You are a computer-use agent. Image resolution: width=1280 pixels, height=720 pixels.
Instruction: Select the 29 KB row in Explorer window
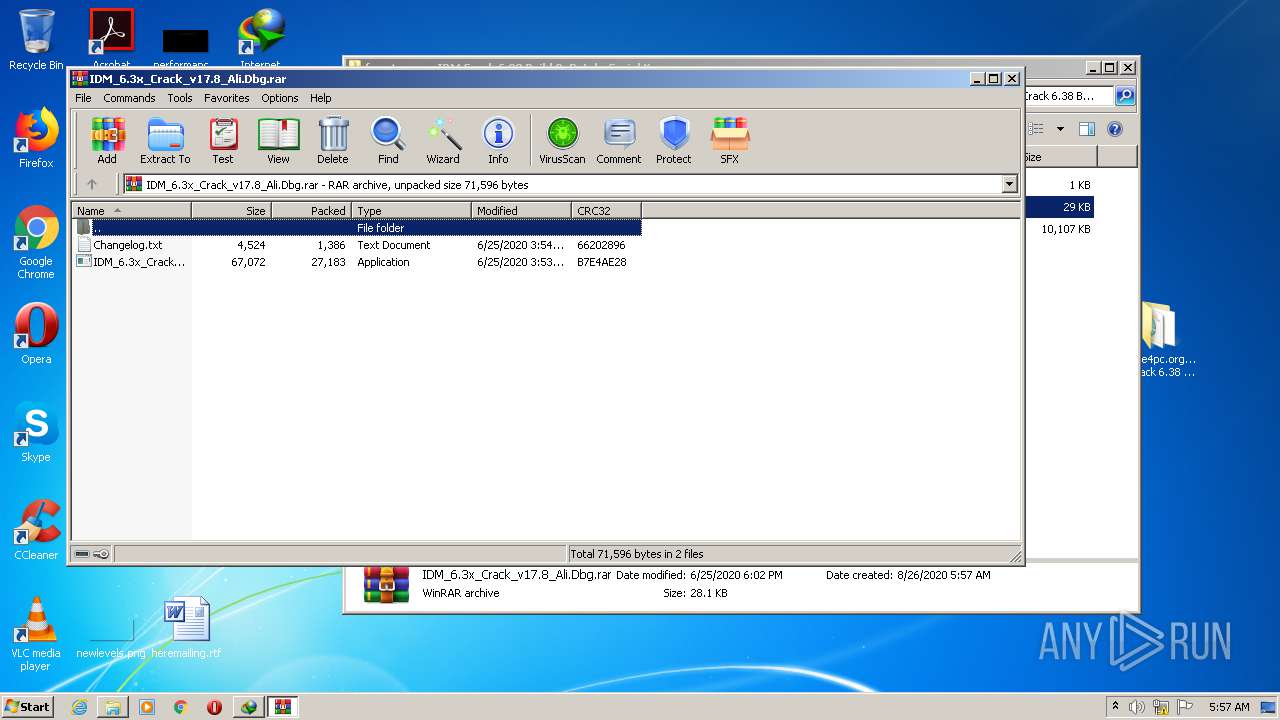click(x=1058, y=207)
